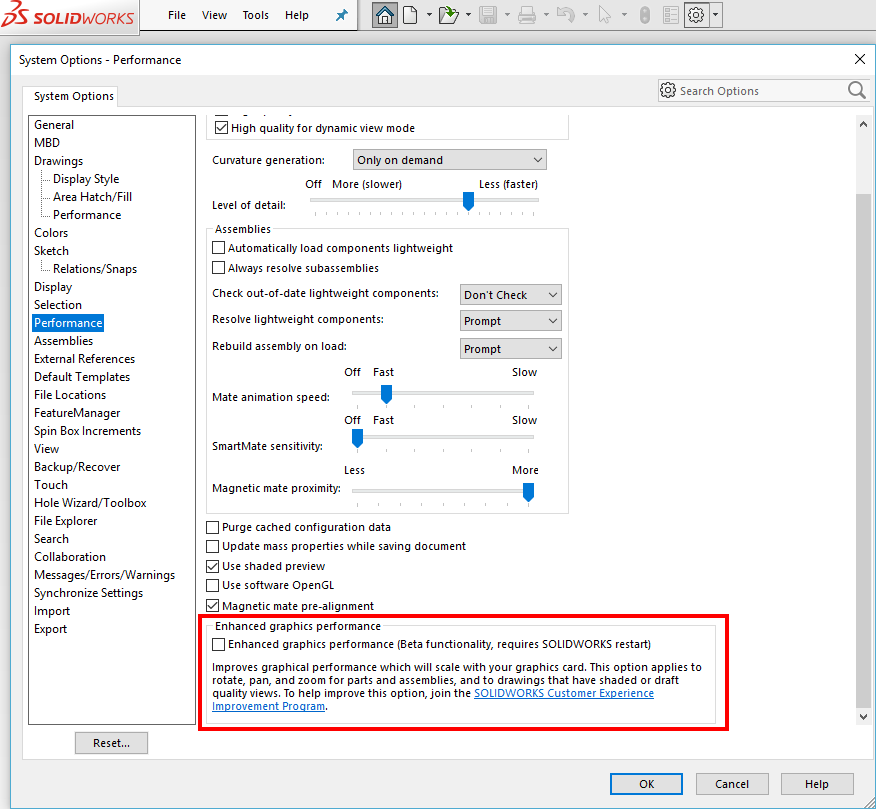This screenshot has width=876, height=809.
Task: Select Relations/Snaps under Sketch
Action: point(95,269)
